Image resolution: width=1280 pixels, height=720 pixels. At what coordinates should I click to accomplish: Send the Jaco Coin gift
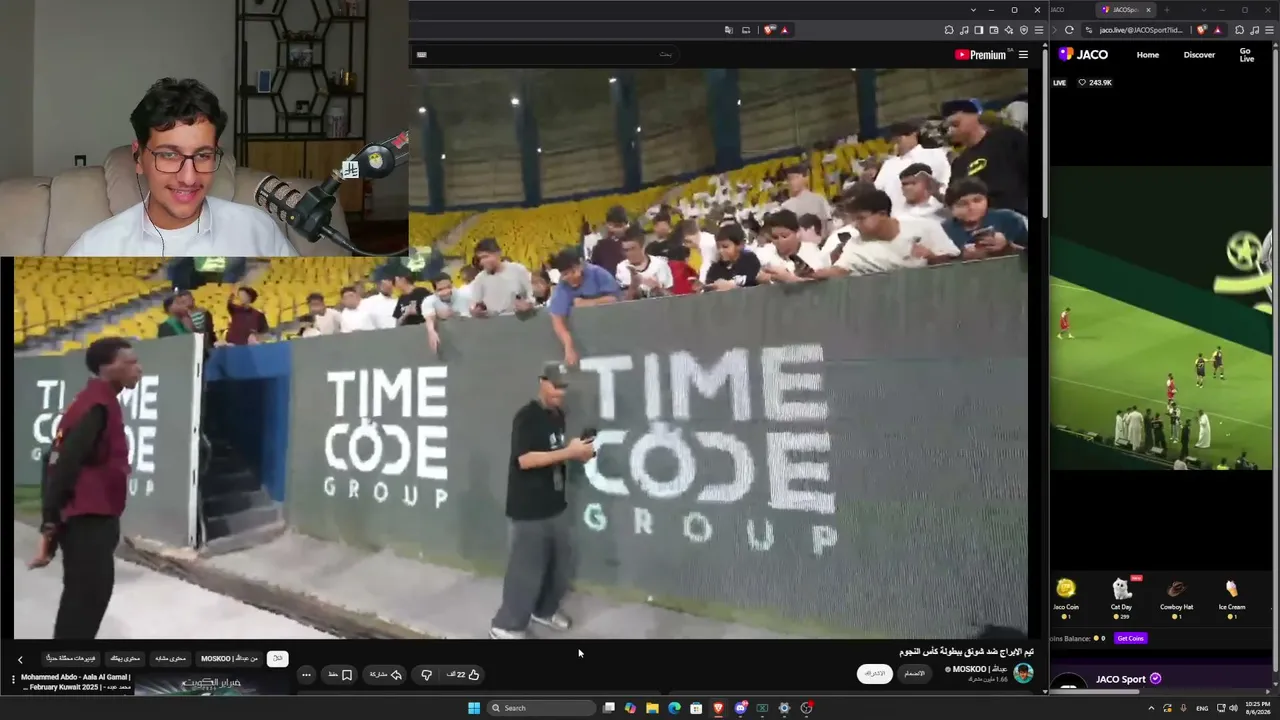(x=1066, y=596)
